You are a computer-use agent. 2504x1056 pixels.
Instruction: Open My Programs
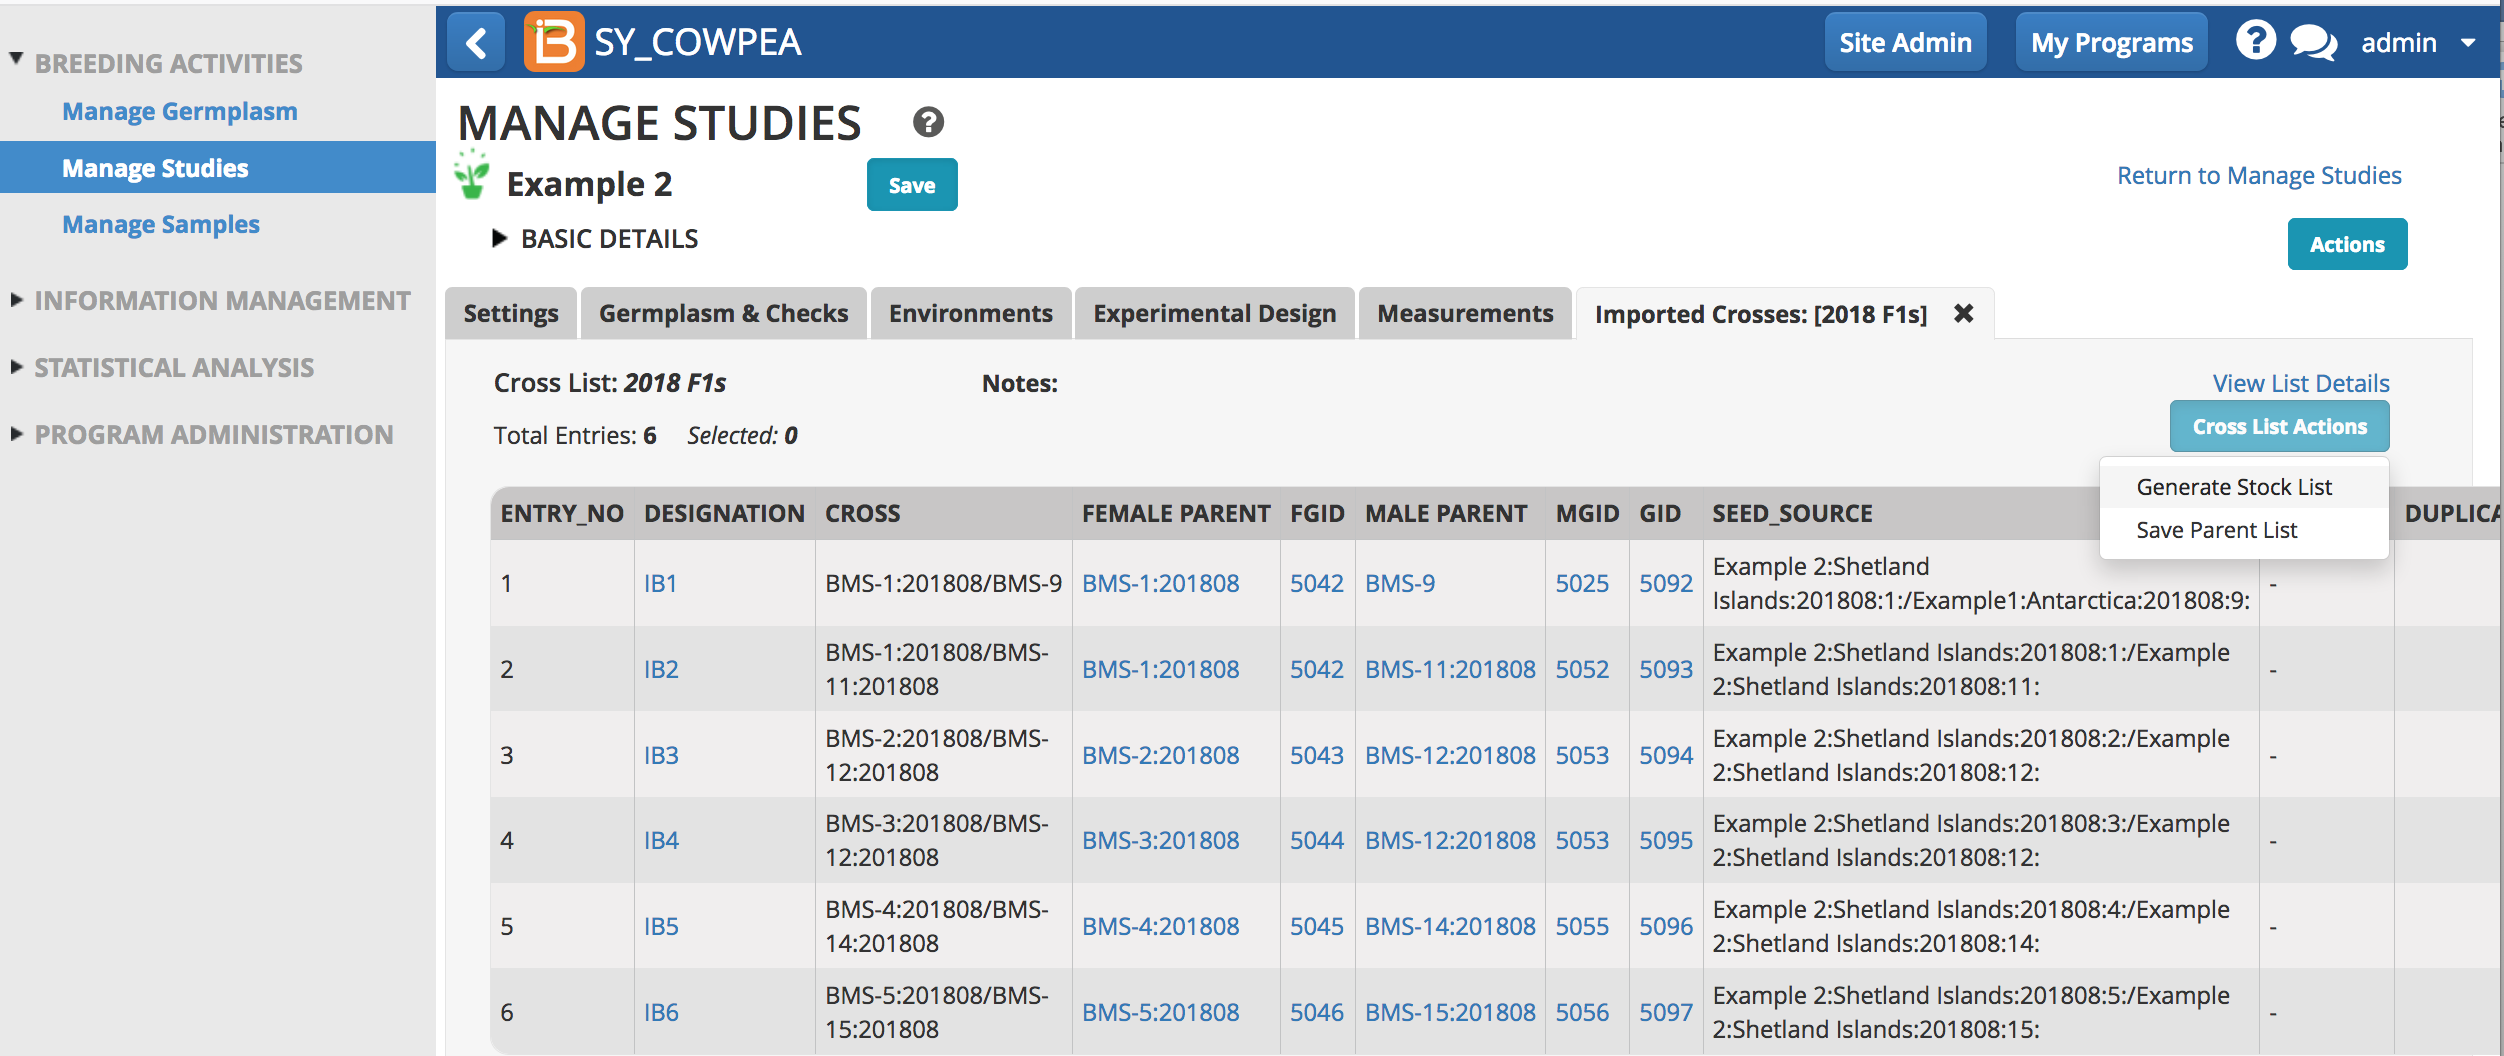click(x=2112, y=42)
